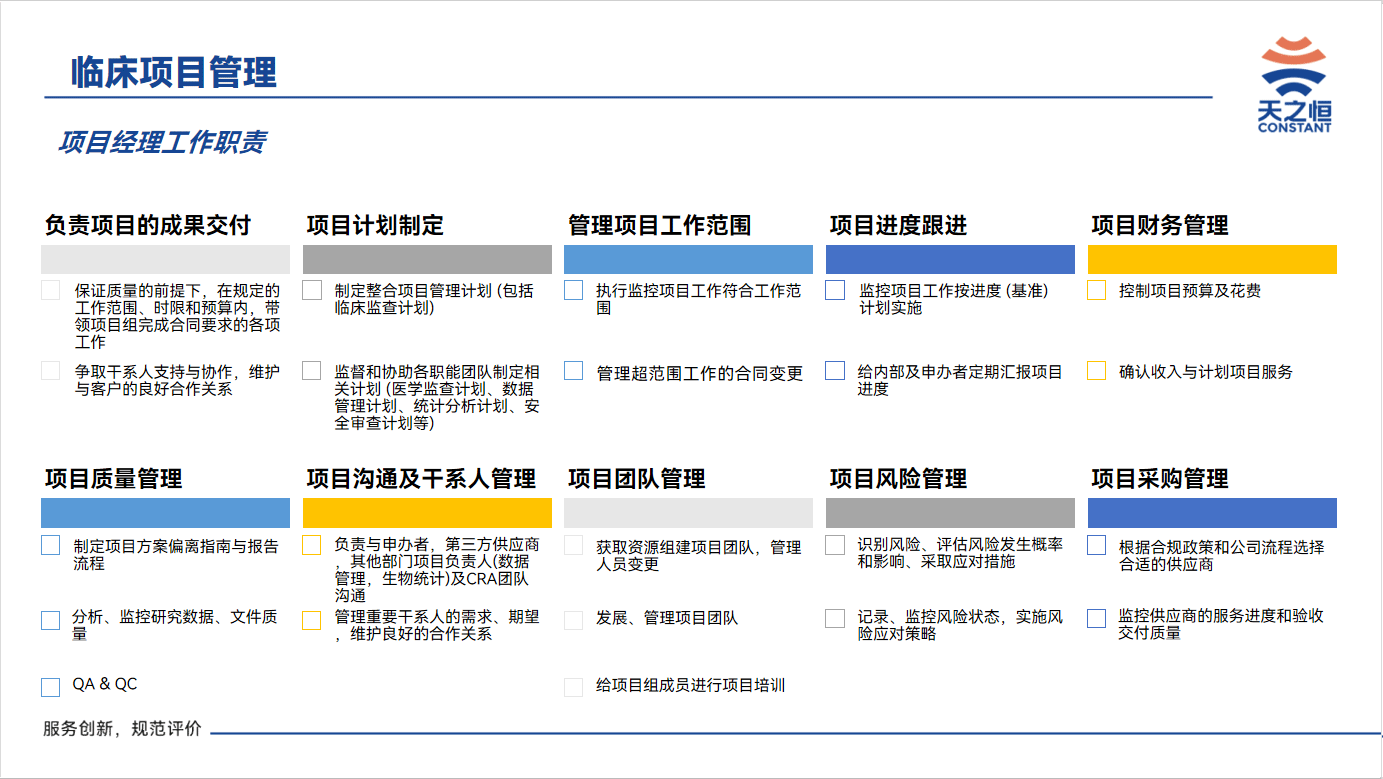
Task: Toggle checkbox for 识别风险、评估风险
Action: pos(835,545)
